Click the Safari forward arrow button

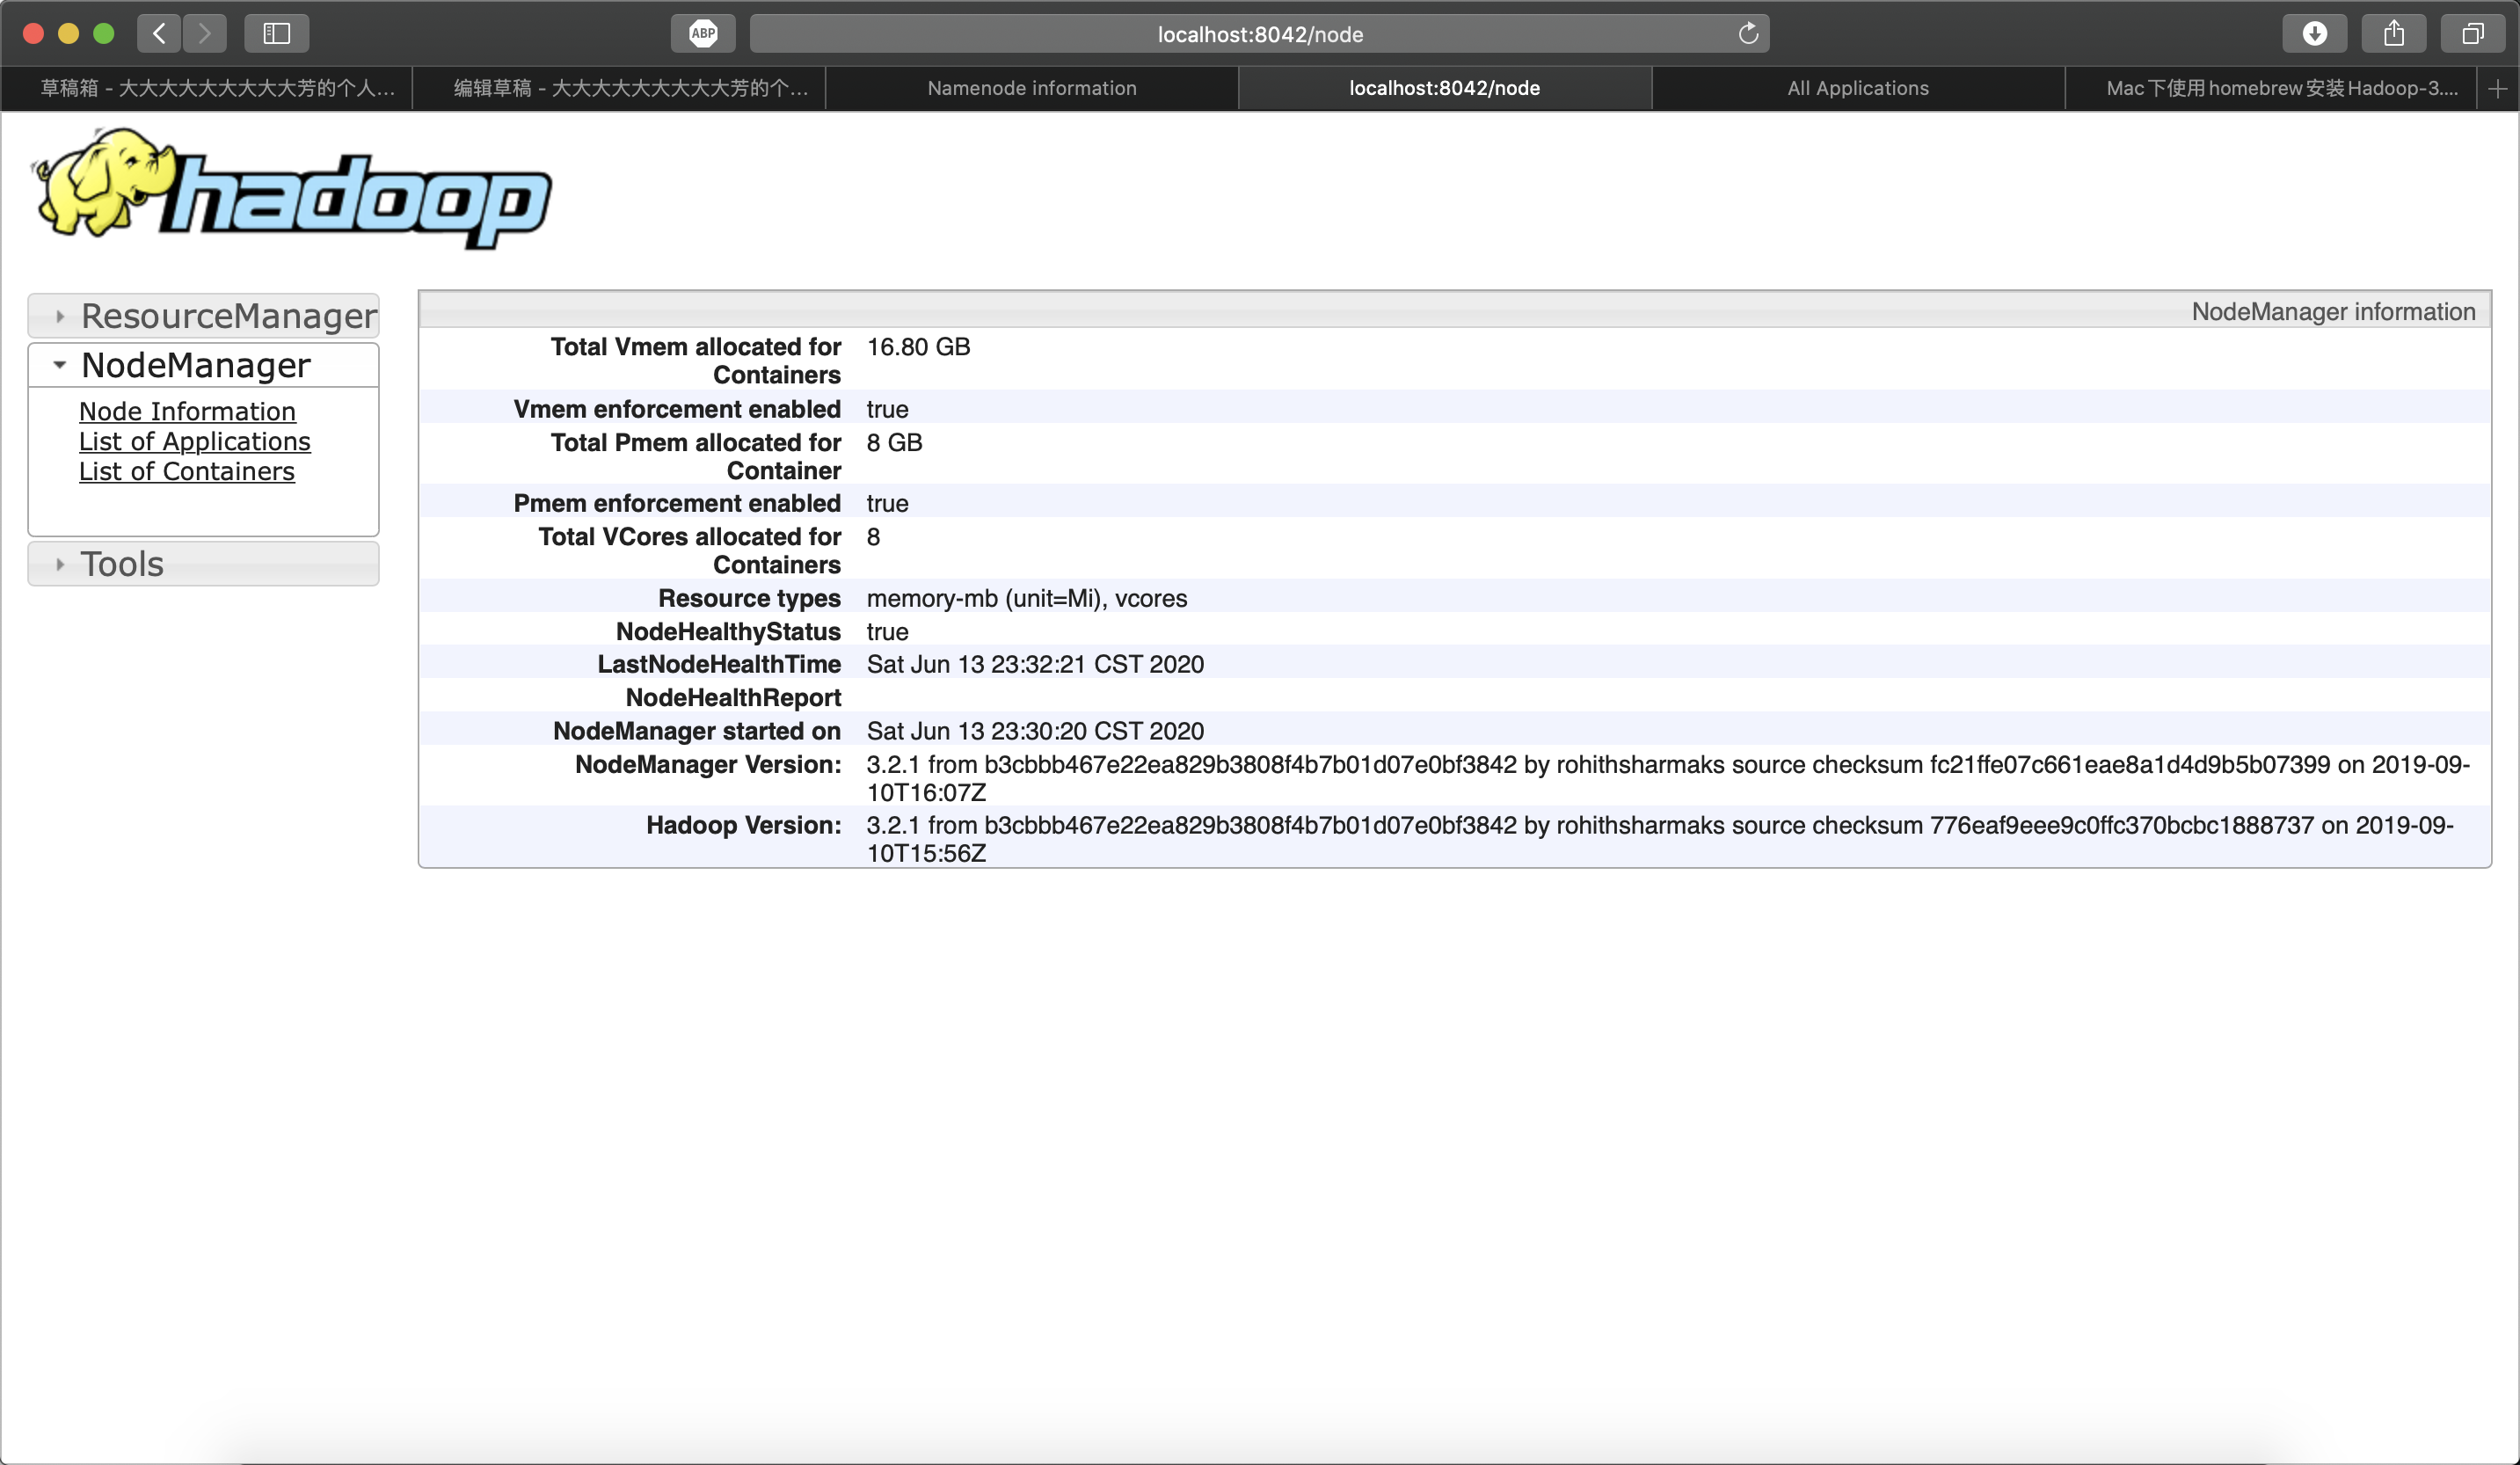(x=205, y=34)
